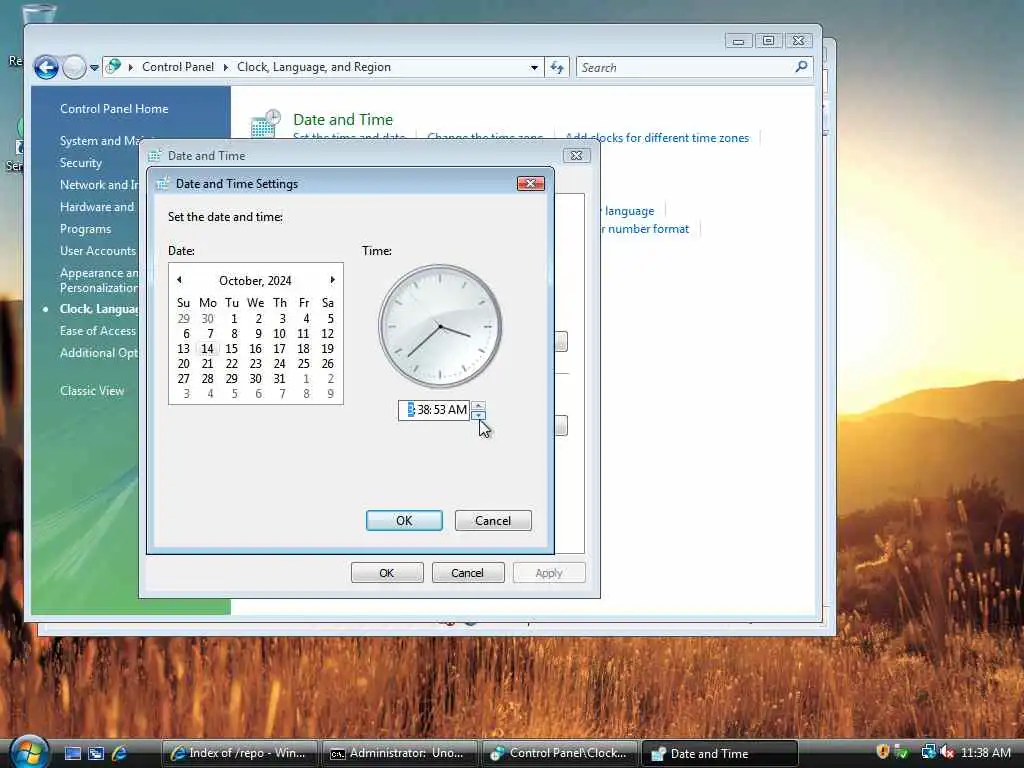
Task: Switch to Index of /repo taskbar window
Action: pyautogui.click(x=240, y=753)
